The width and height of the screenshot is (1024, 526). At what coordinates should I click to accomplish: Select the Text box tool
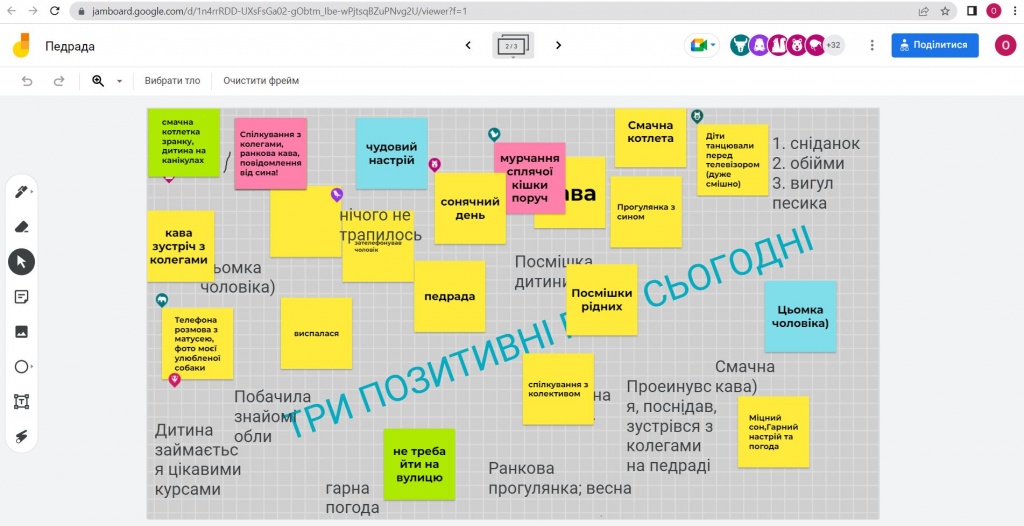(x=21, y=402)
